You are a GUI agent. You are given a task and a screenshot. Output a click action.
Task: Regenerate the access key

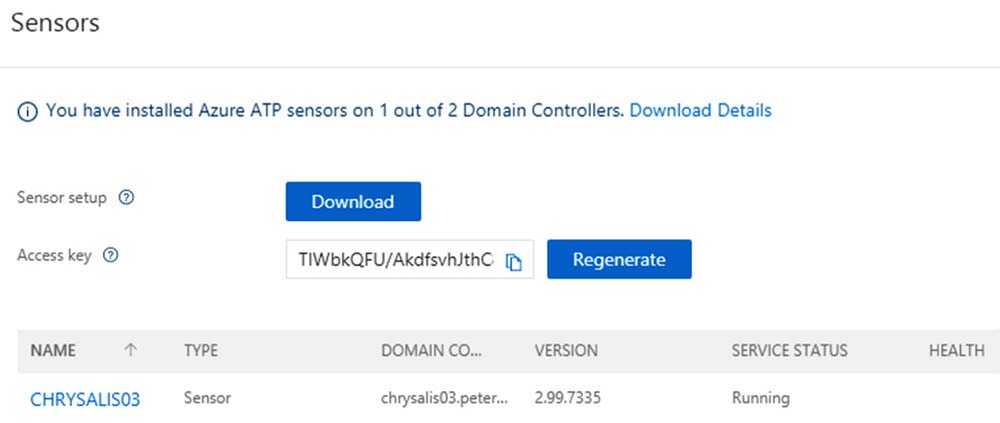pyautogui.click(x=619, y=259)
